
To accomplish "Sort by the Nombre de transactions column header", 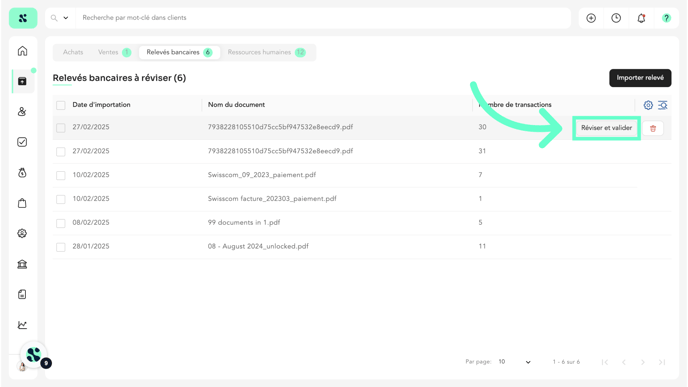I will [x=515, y=105].
